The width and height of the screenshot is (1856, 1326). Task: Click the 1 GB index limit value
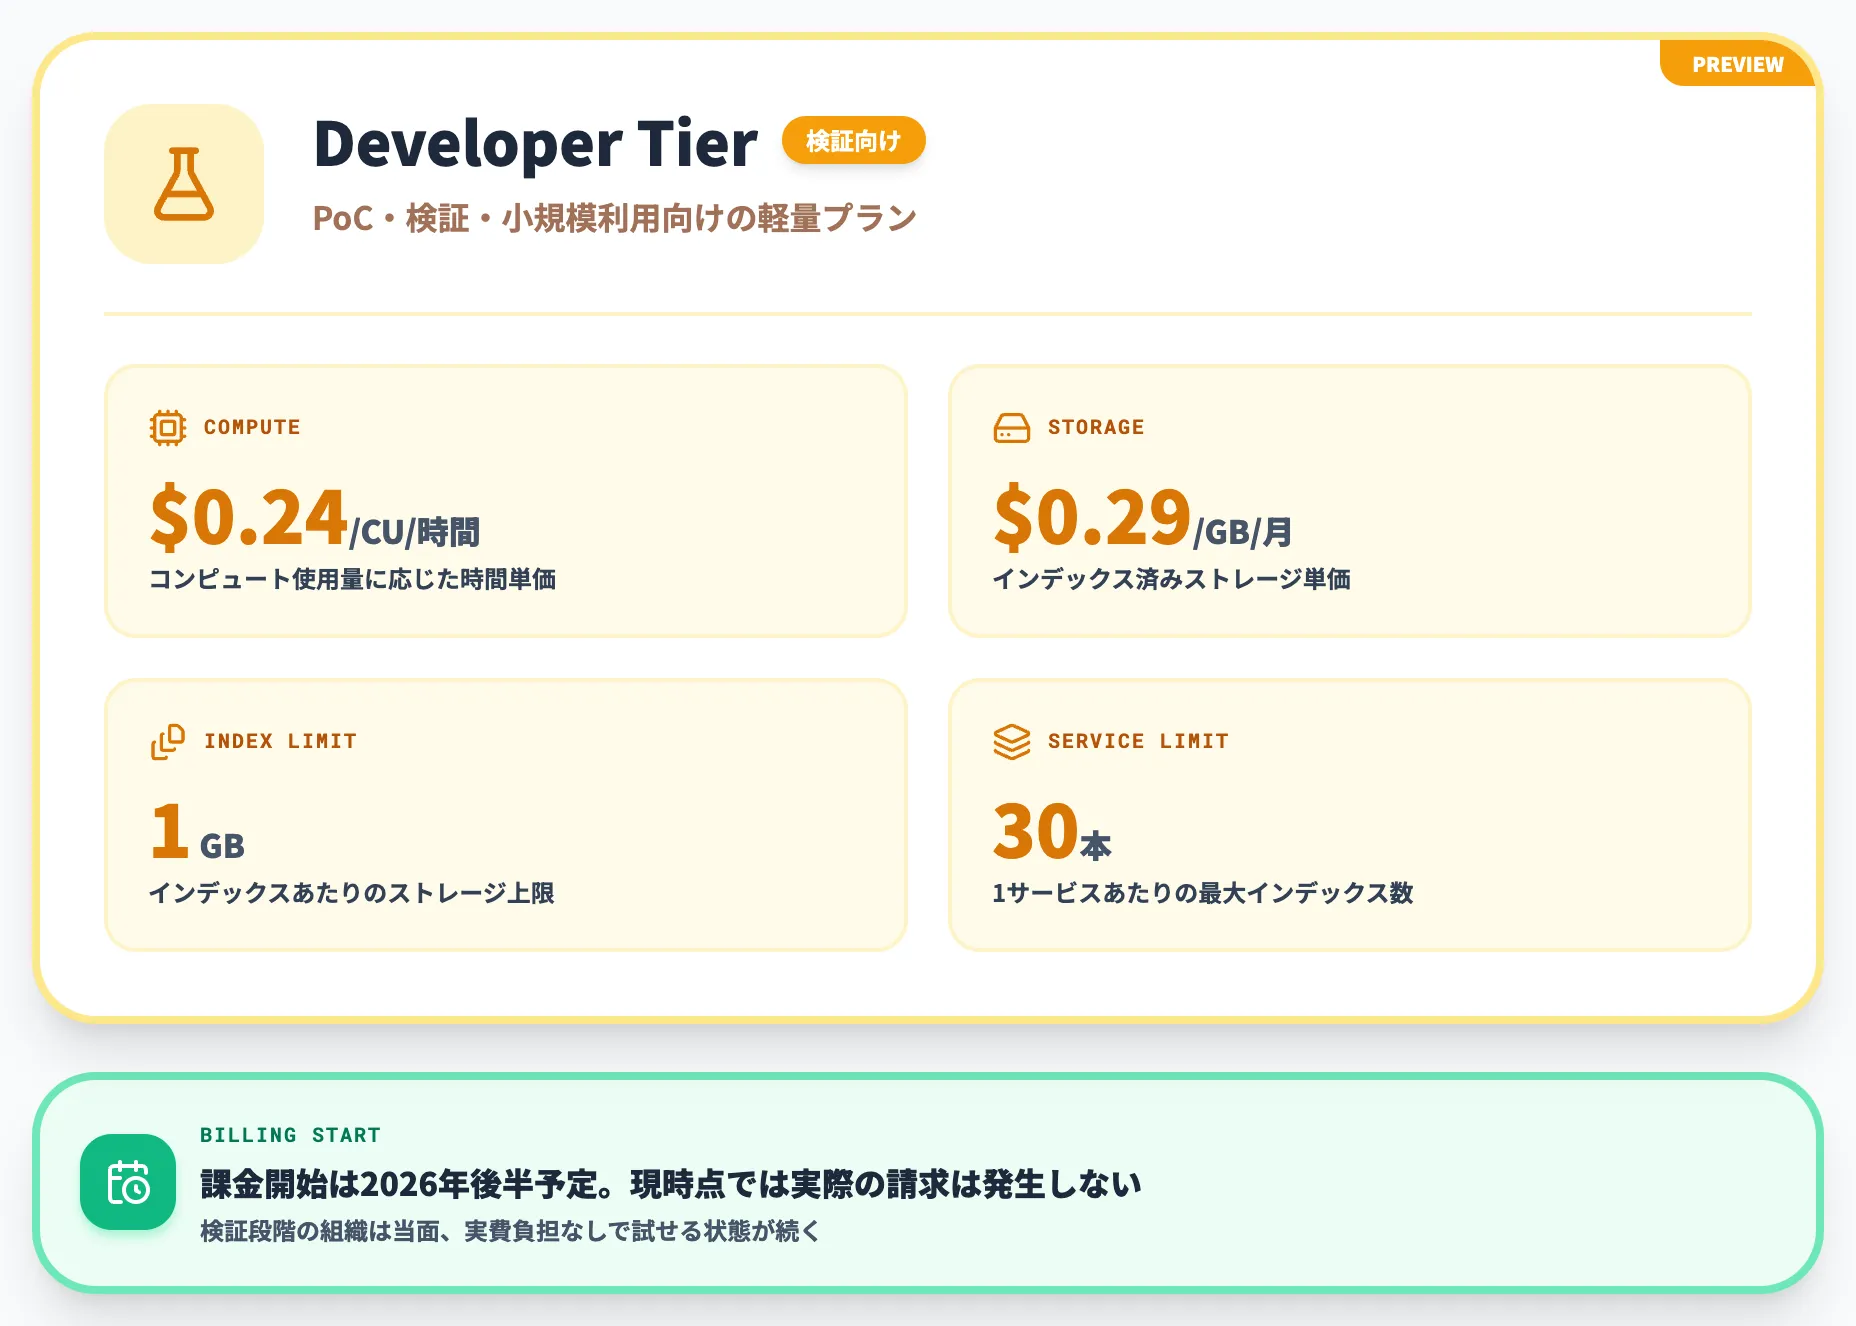tap(197, 832)
